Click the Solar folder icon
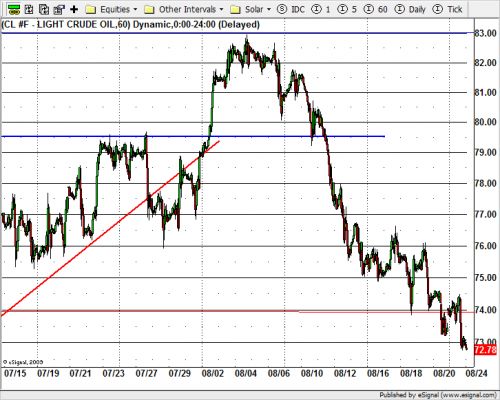Screen dimensions: 500x400 pyautogui.click(x=236, y=9)
